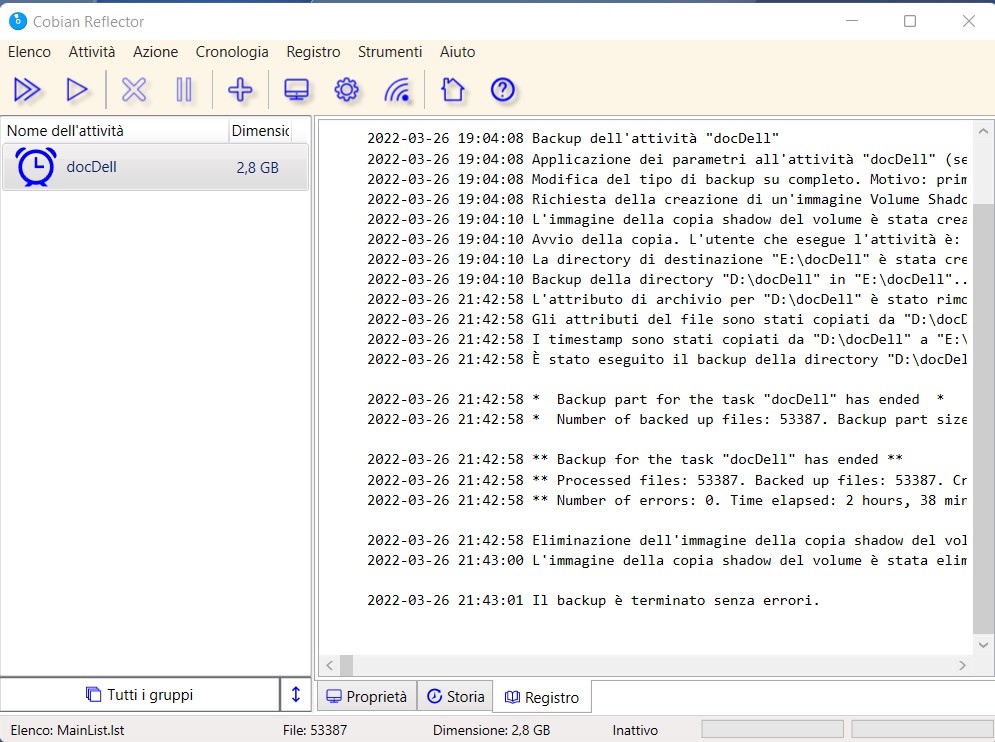This screenshot has height=742, width=995.
Task: Open the Registro menu
Action: [x=313, y=52]
